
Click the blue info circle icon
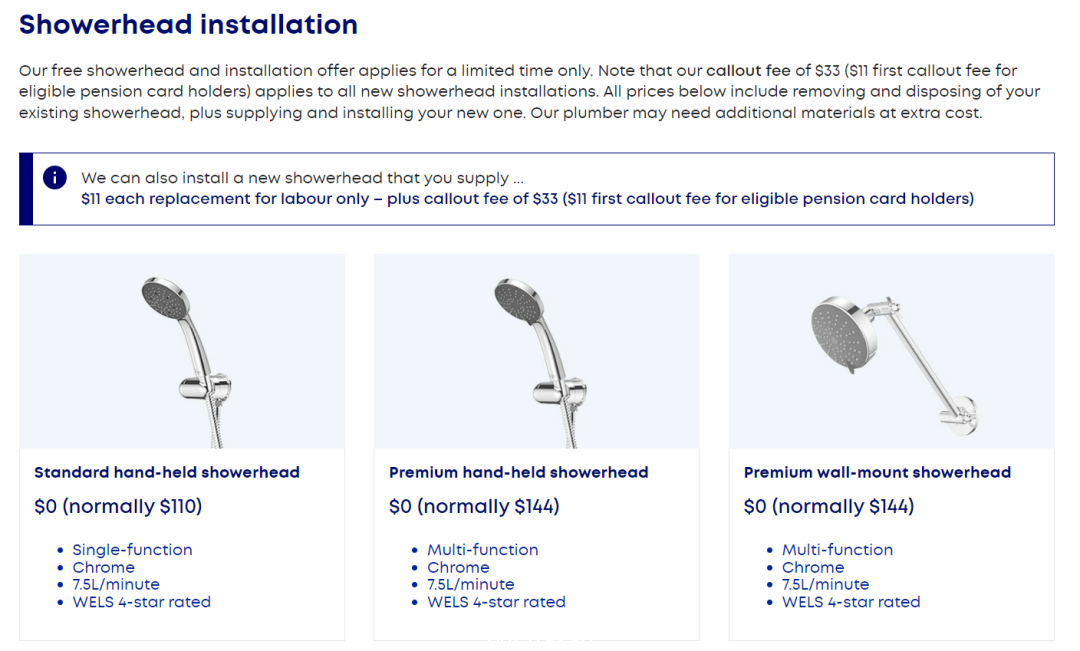click(x=54, y=178)
